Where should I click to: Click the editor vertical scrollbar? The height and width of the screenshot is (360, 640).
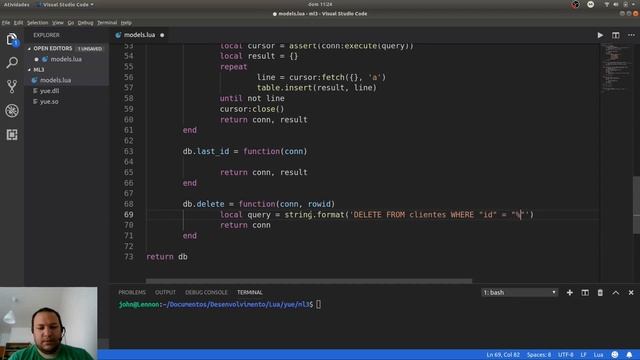click(x=636, y=204)
